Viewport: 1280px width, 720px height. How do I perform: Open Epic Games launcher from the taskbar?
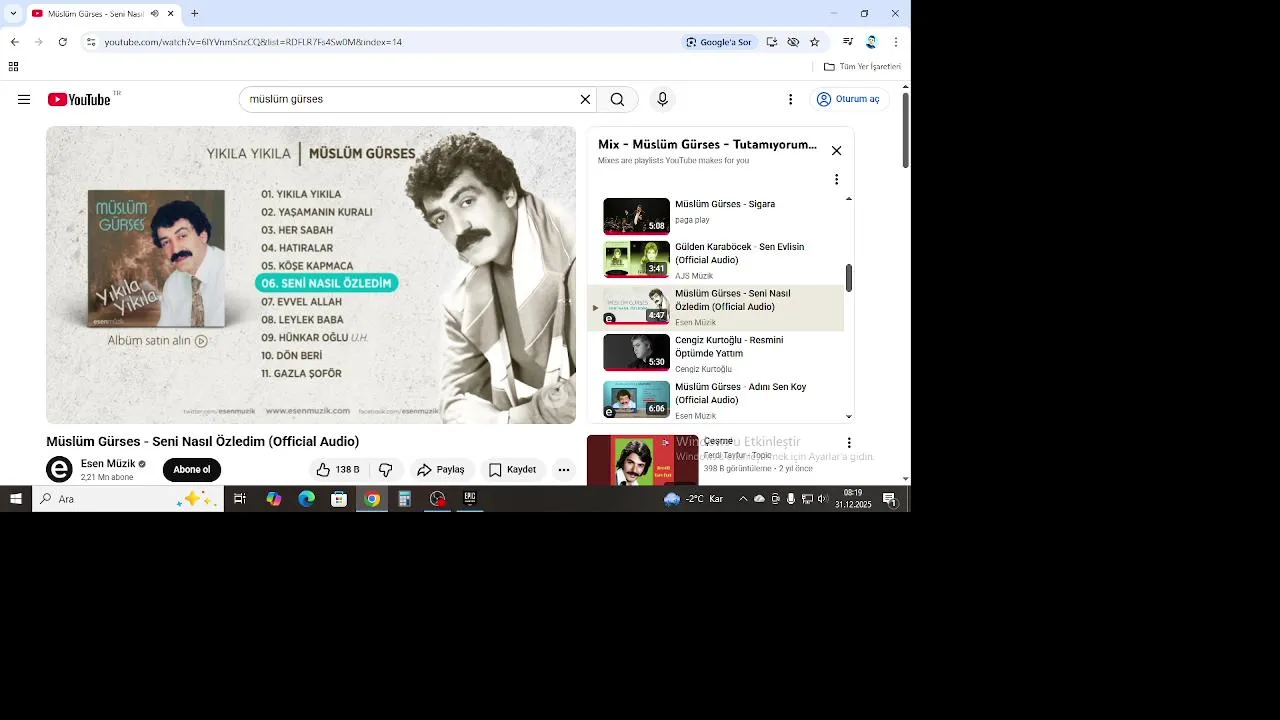tap(469, 499)
